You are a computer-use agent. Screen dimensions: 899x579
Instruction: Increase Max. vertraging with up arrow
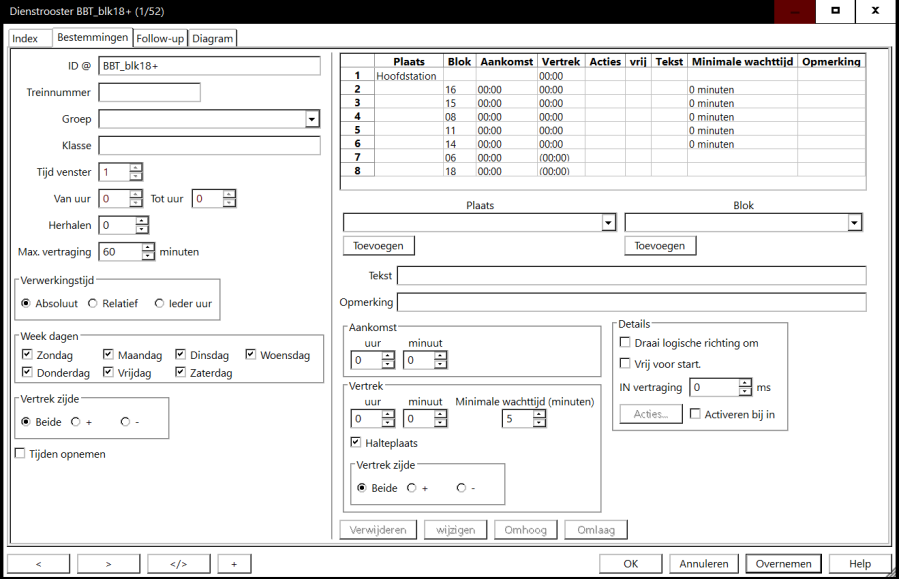(x=148, y=247)
